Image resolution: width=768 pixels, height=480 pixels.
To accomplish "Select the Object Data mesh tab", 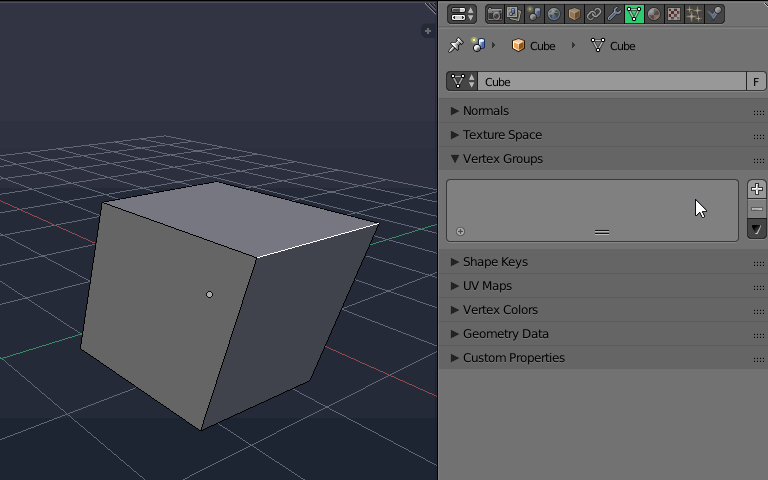I will click(x=634, y=14).
